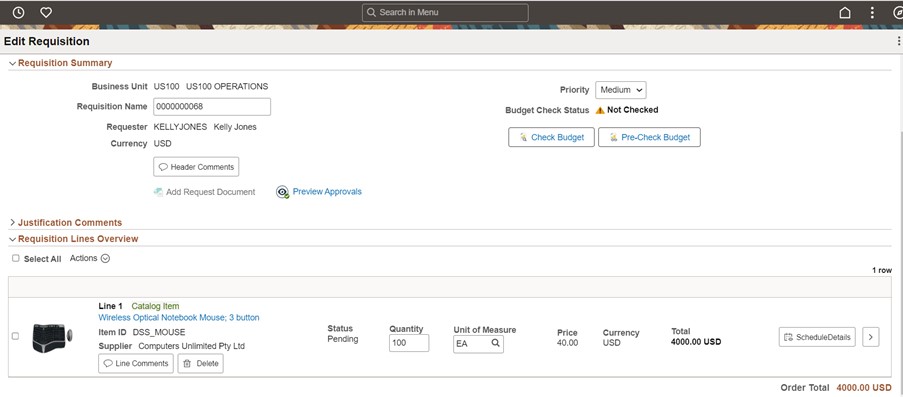Click the Budget Check warning triangle icon
The width and height of the screenshot is (903, 397).
[x=600, y=110]
